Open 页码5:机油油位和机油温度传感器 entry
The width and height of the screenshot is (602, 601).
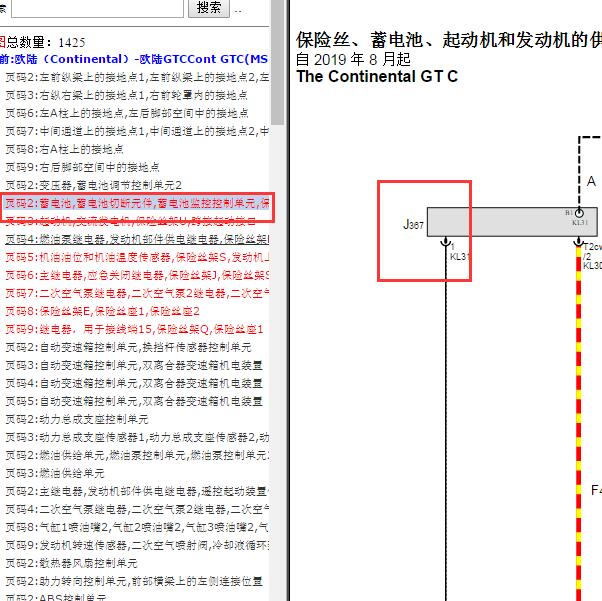click(x=137, y=257)
